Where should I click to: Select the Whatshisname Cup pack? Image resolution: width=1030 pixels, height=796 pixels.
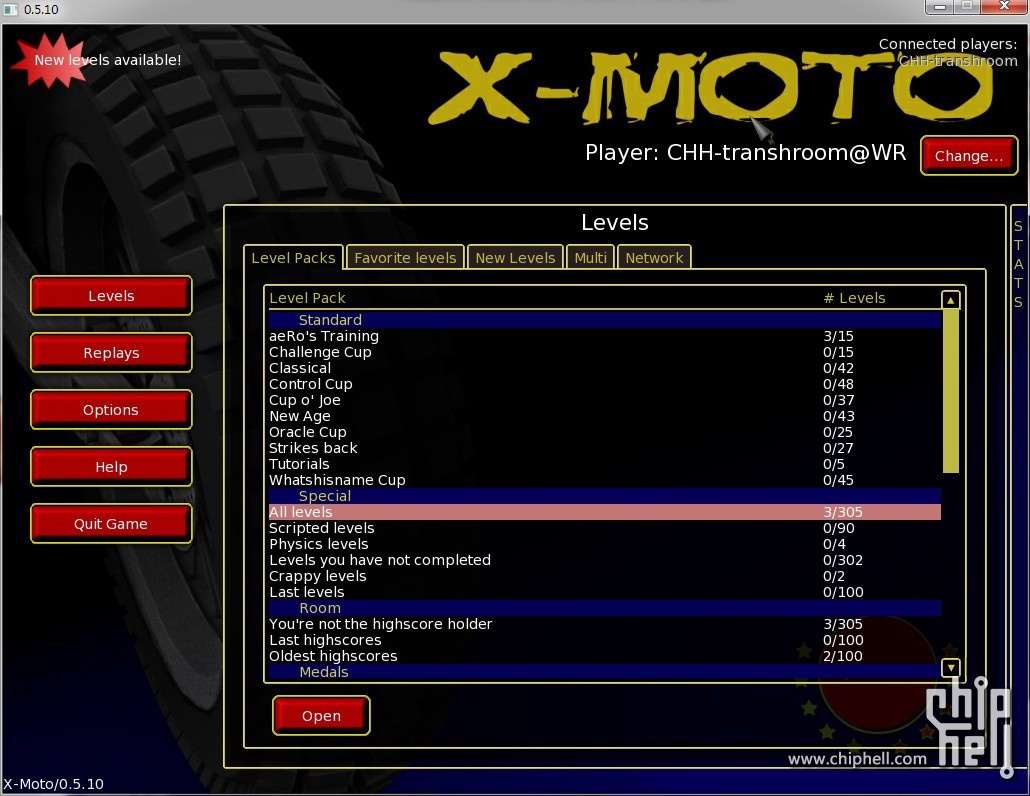604,480
